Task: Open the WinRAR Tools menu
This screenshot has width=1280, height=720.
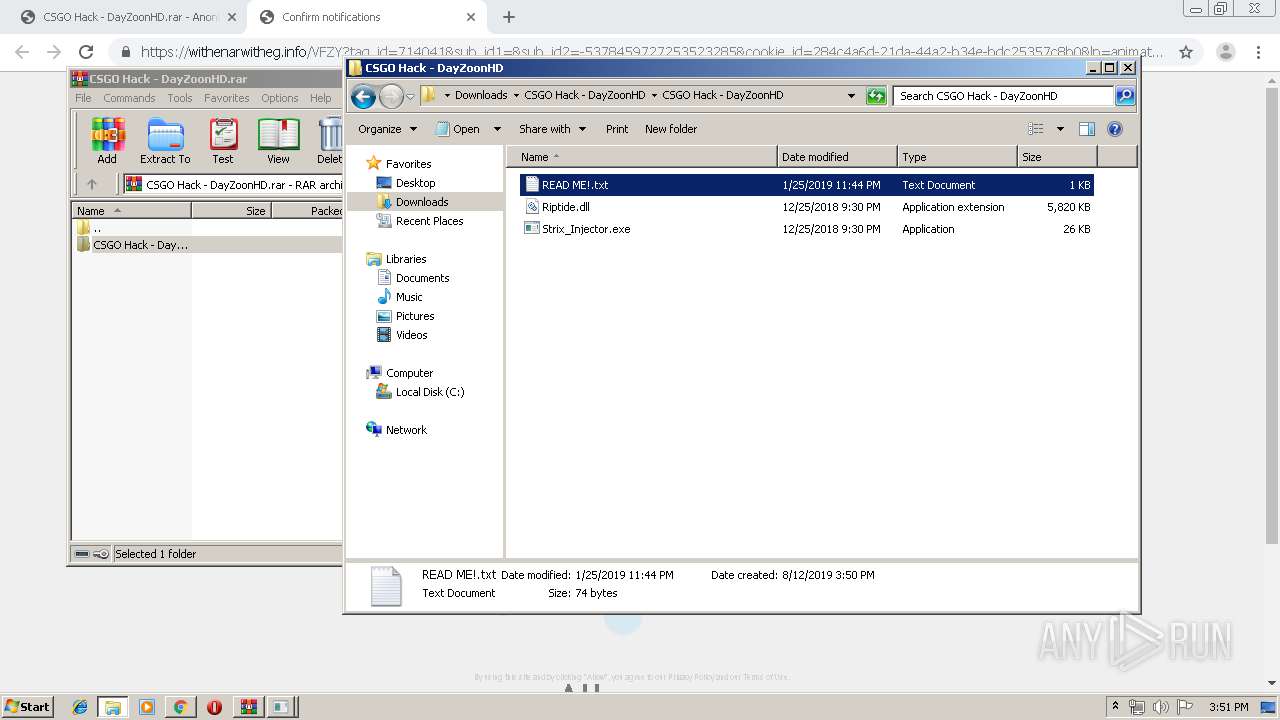Action: [180, 98]
